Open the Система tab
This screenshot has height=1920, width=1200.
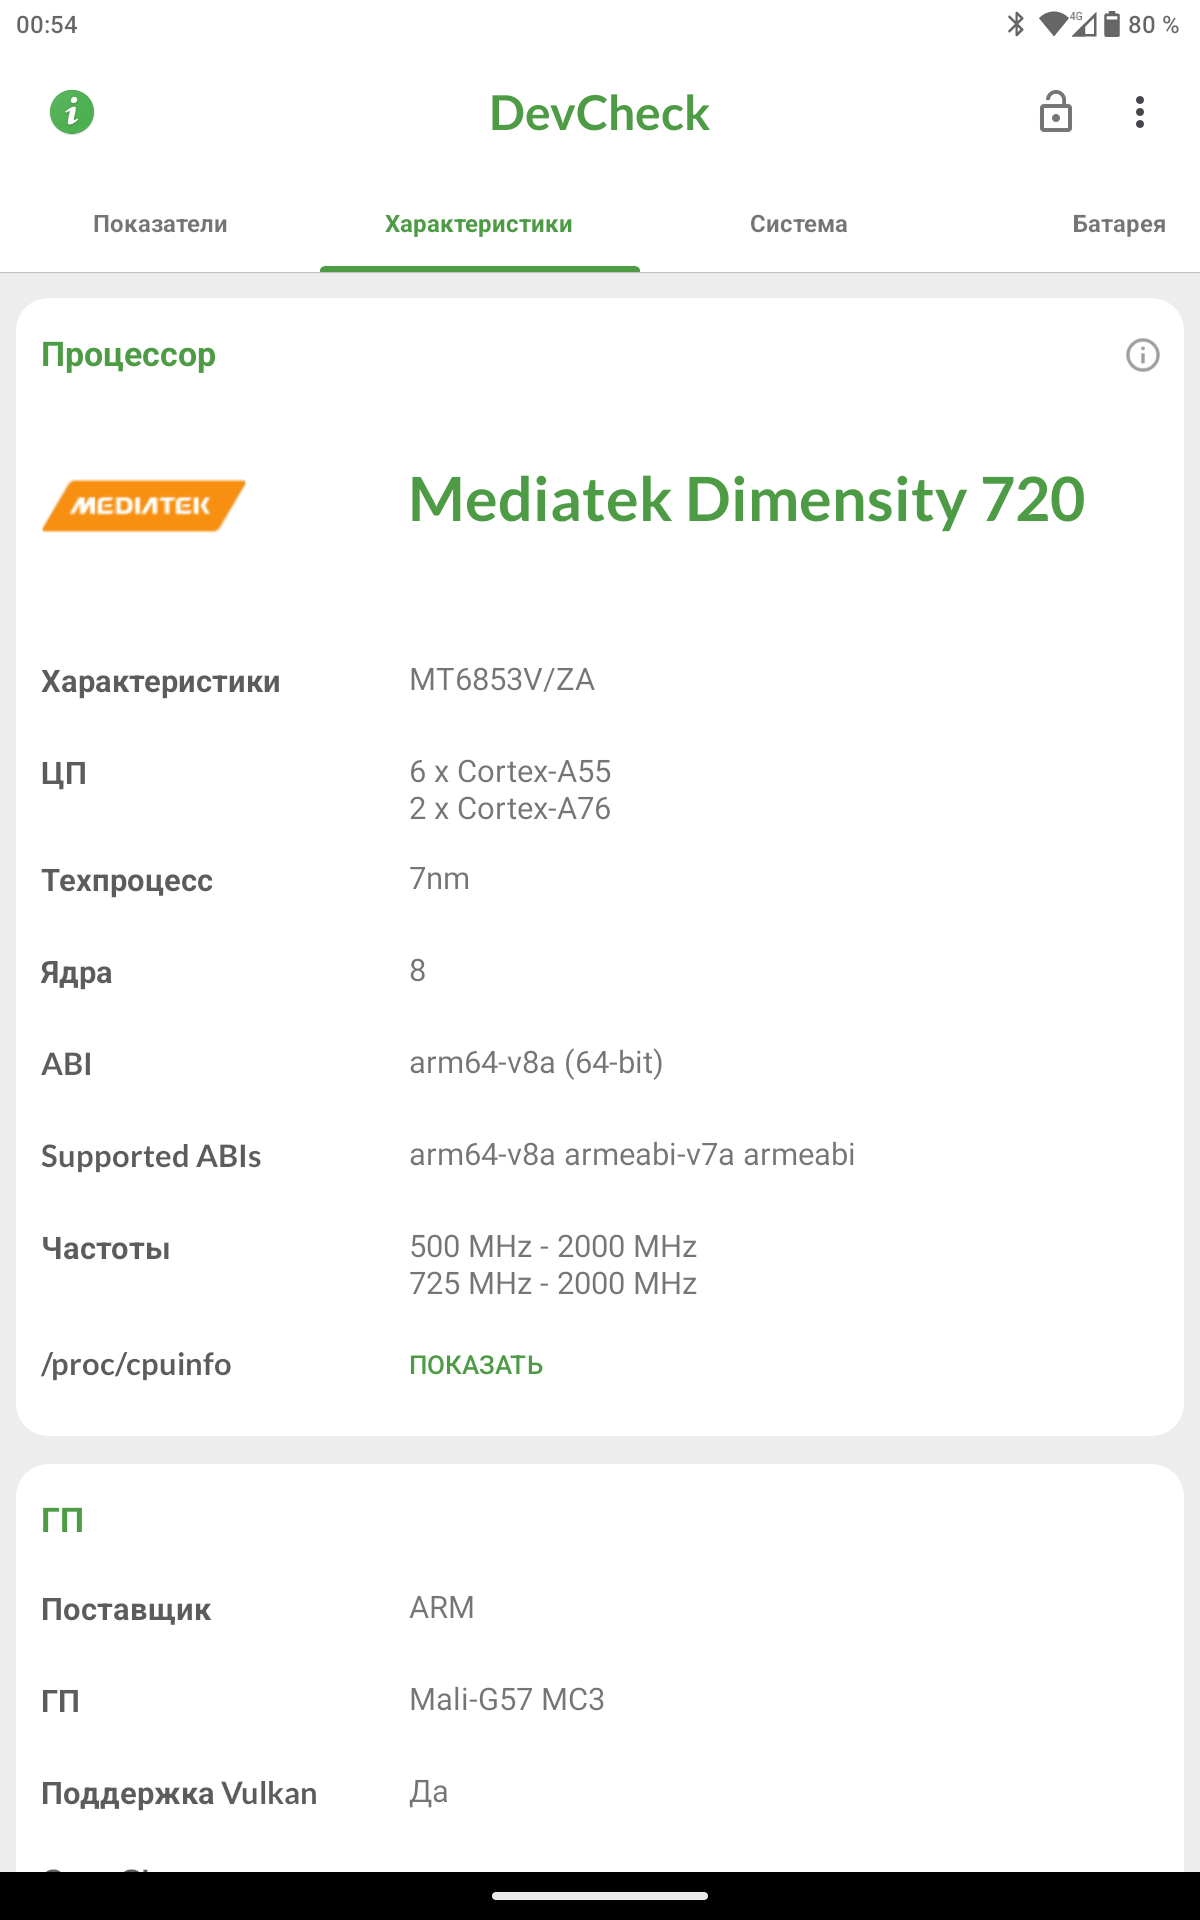coord(799,224)
